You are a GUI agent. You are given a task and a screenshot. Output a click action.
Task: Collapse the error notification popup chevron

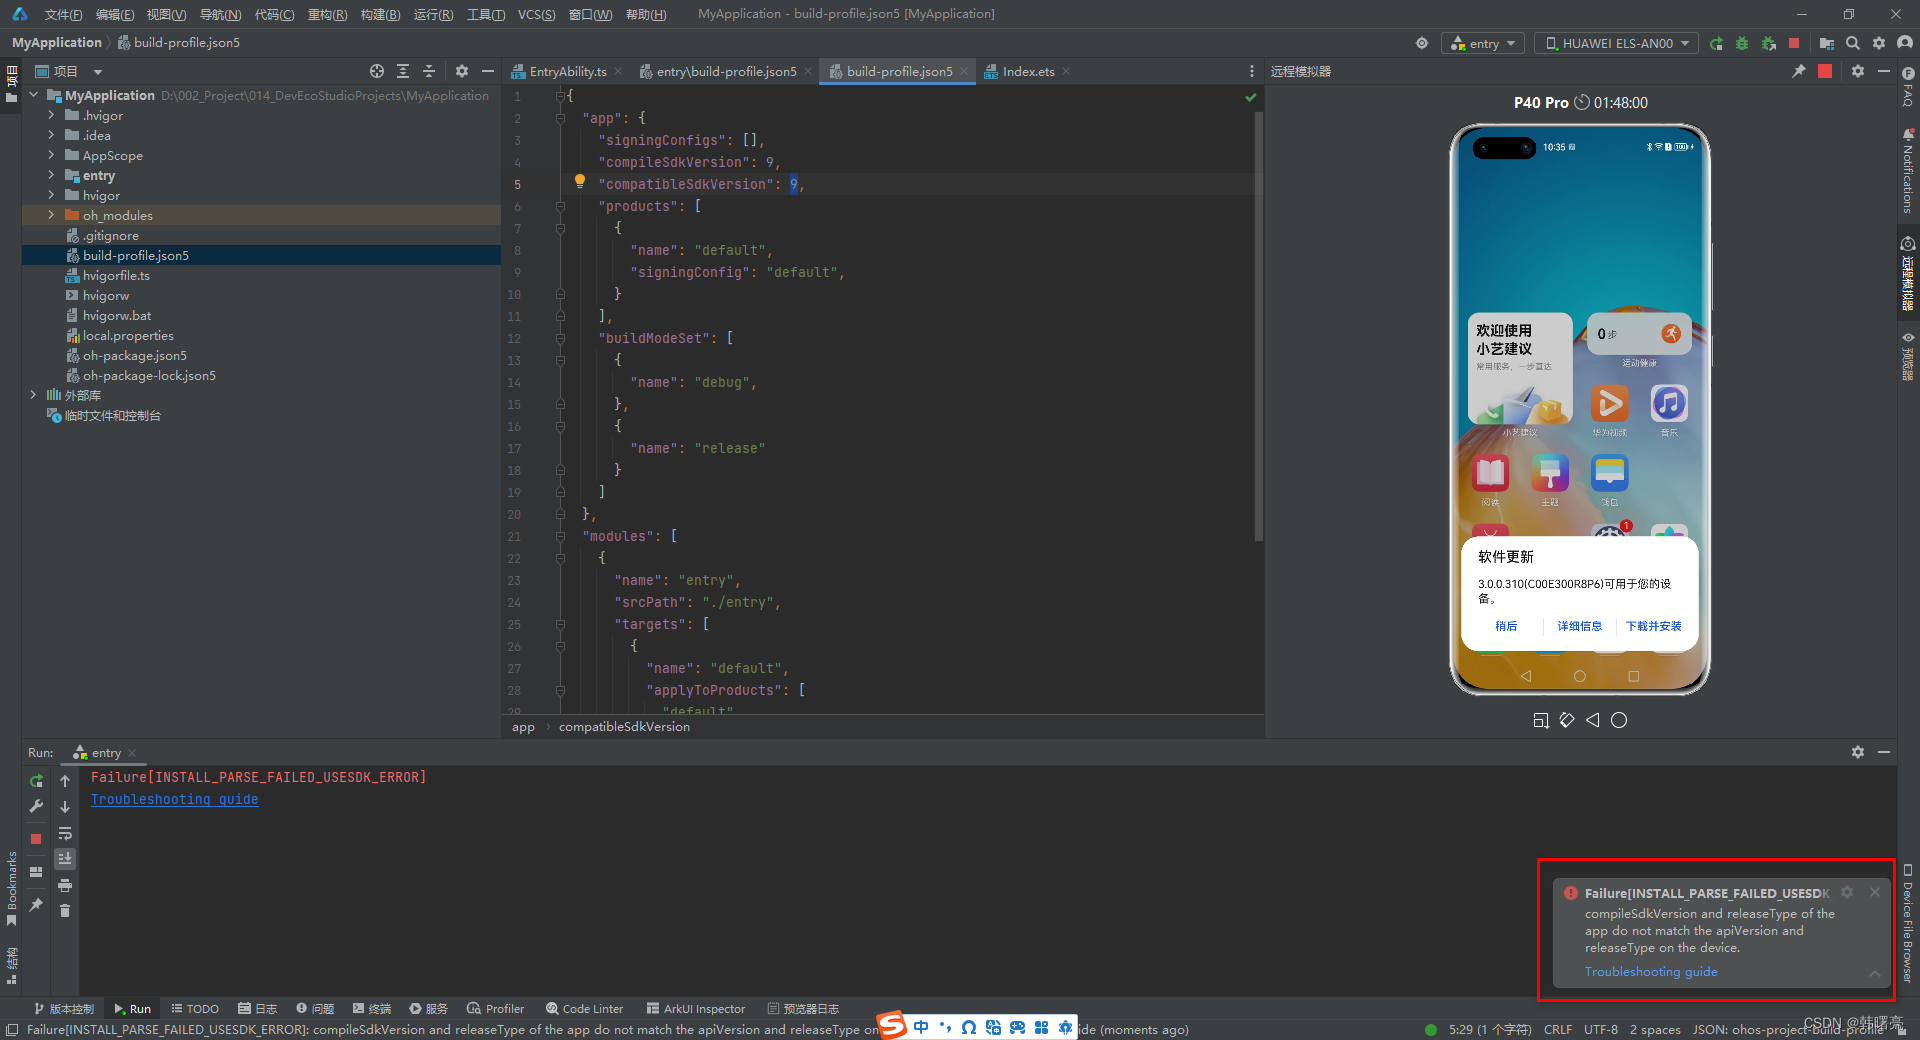click(x=1877, y=975)
